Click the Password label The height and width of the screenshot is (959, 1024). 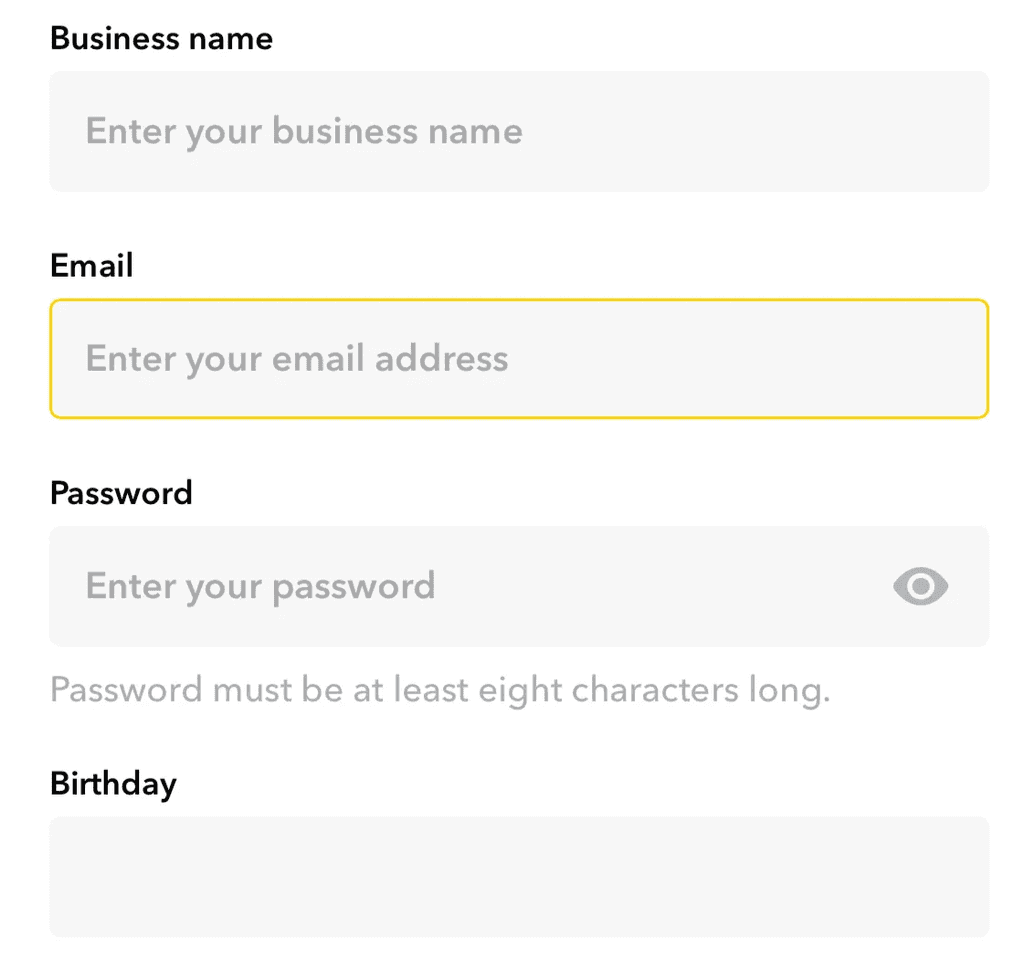[x=120, y=493]
